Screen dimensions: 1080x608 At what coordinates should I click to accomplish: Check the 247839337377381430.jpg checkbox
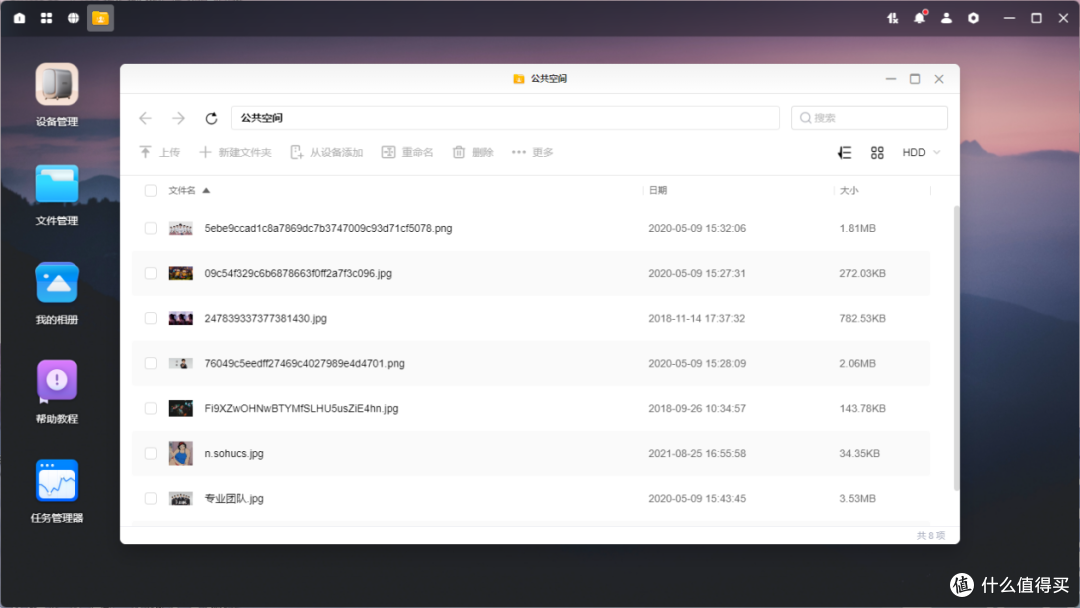click(151, 318)
